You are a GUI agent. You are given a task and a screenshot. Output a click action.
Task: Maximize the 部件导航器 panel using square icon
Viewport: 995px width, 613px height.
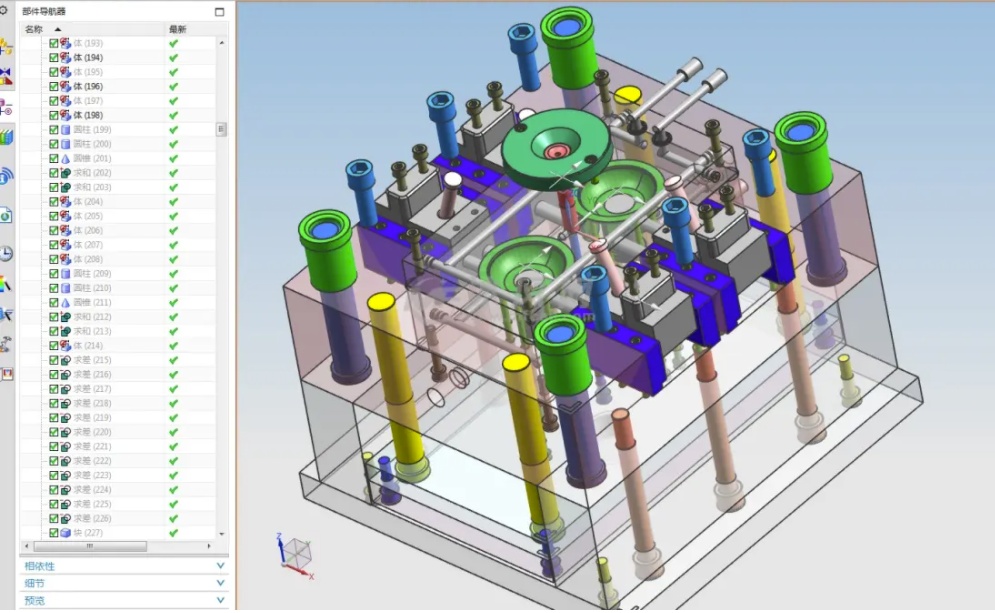pyautogui.click(x=220, y=11)
